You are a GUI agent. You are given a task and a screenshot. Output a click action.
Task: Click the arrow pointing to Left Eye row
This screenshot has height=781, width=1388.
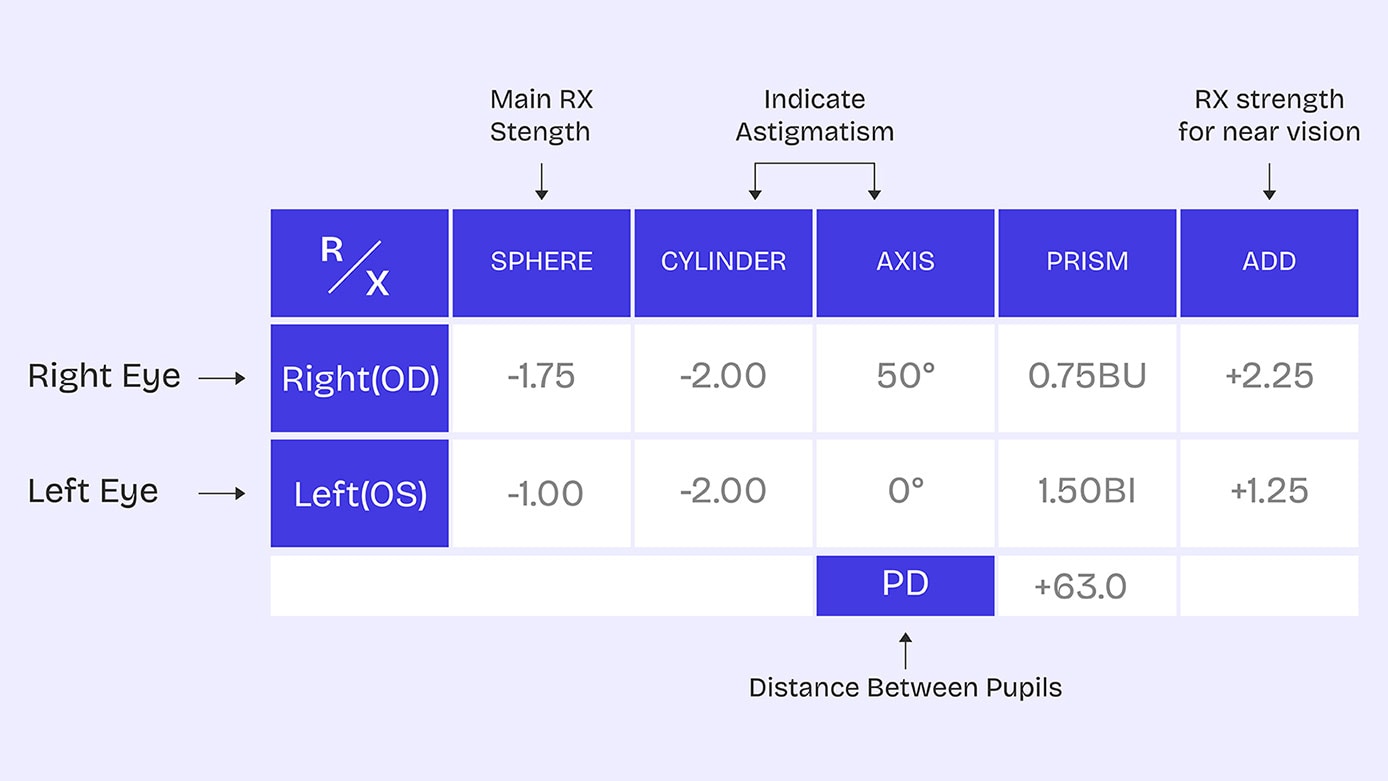[222, 493]
